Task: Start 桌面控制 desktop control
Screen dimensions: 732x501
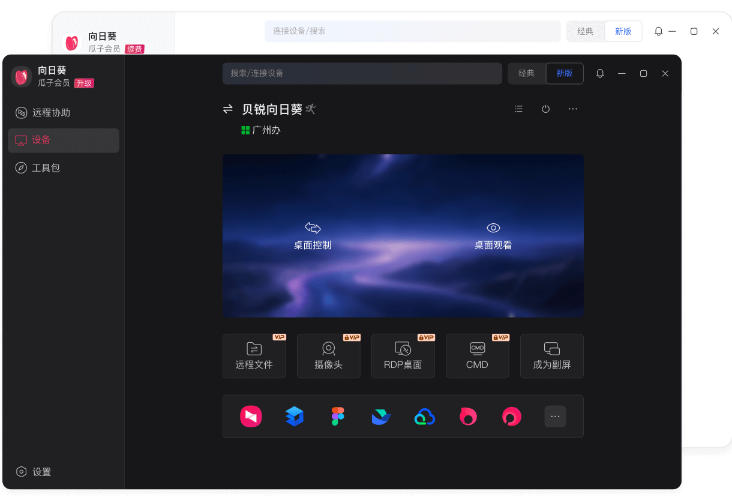Action: 313,236
